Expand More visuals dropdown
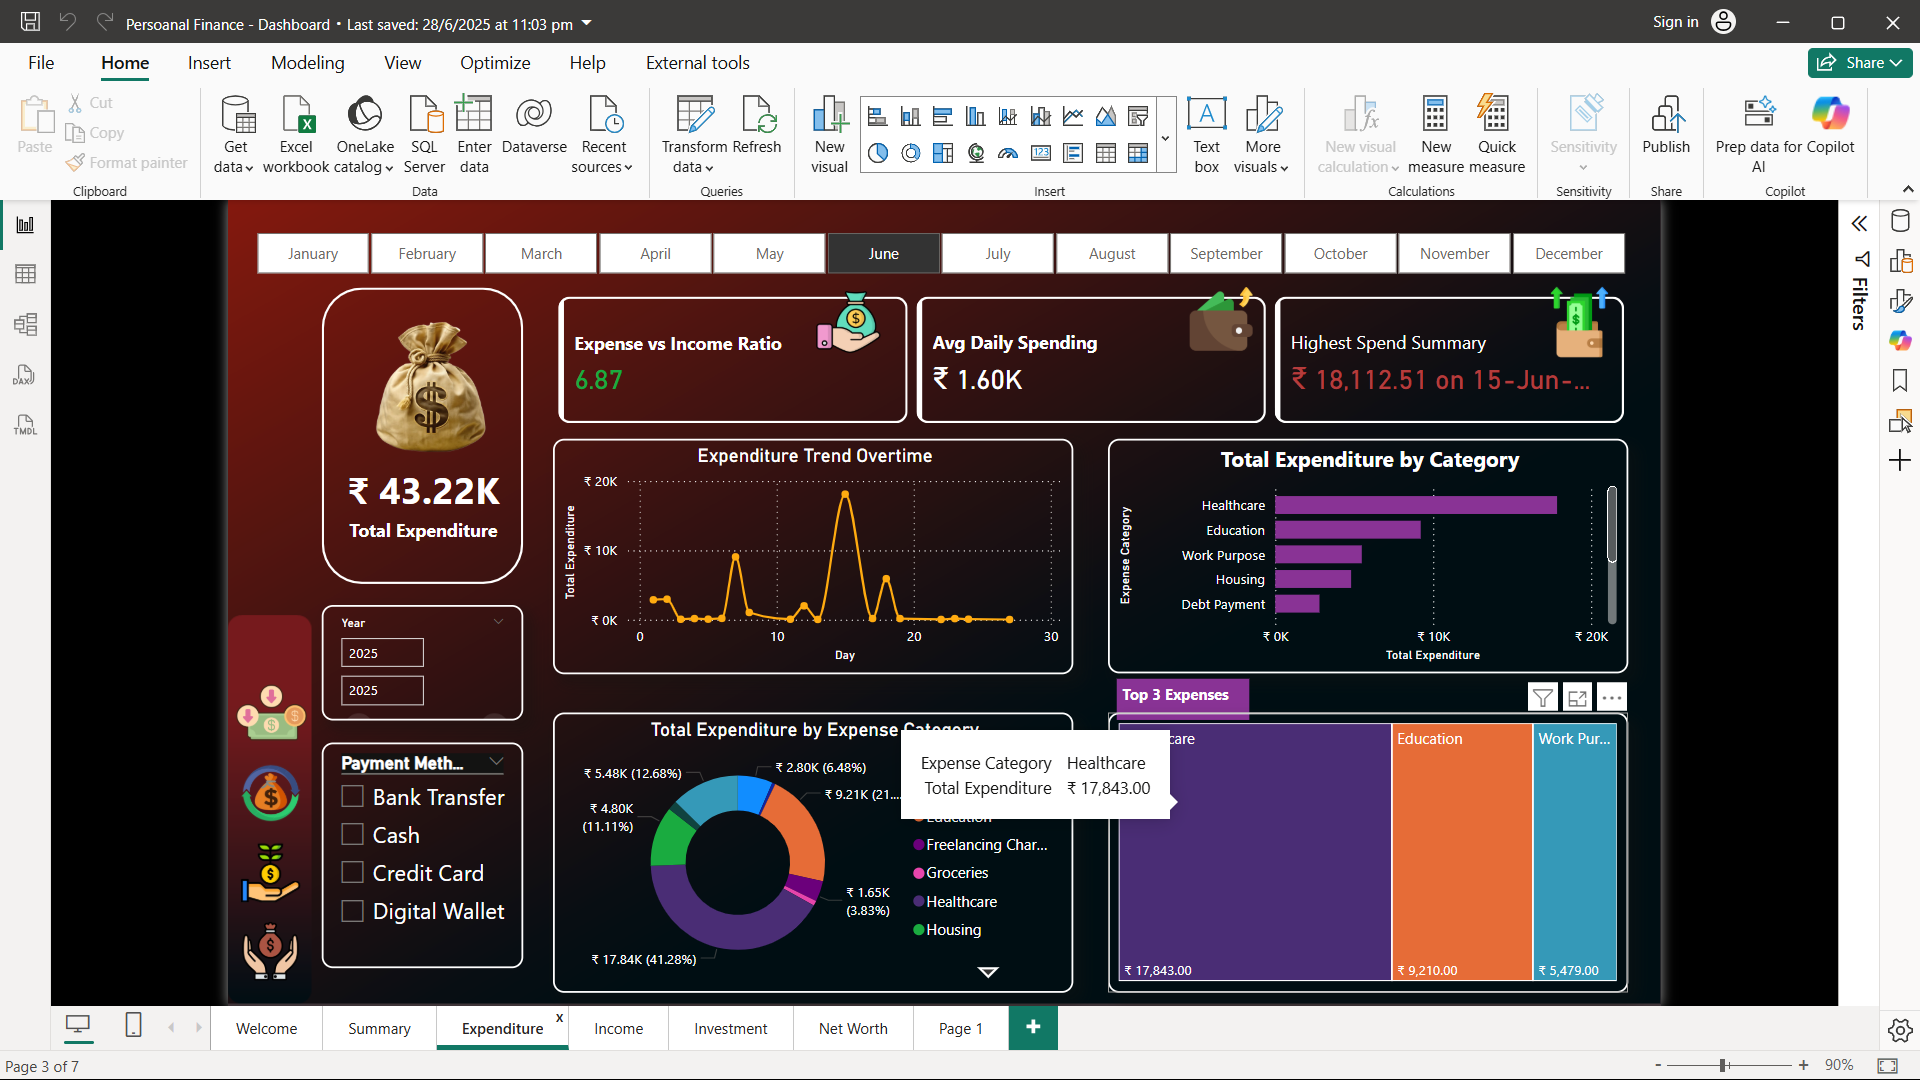 pos(1262,167)
